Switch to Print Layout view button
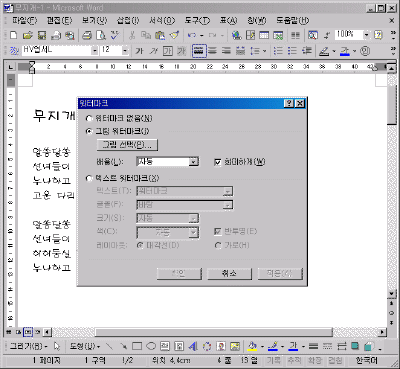400x369 pixels. (28, 332)
